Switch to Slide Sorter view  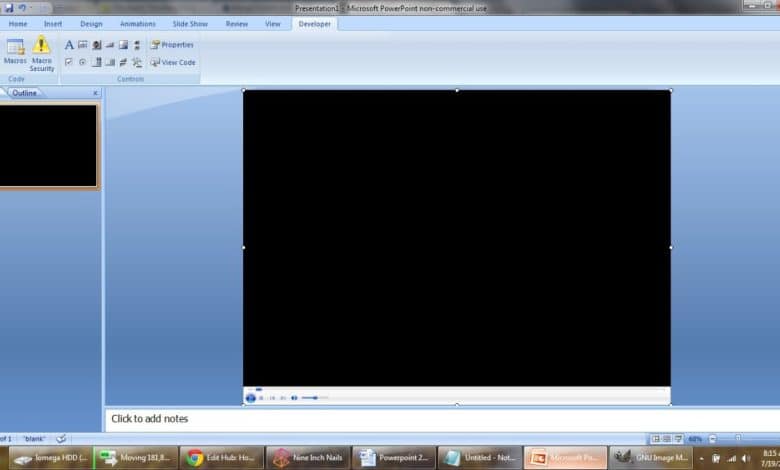tap(667, 439)
